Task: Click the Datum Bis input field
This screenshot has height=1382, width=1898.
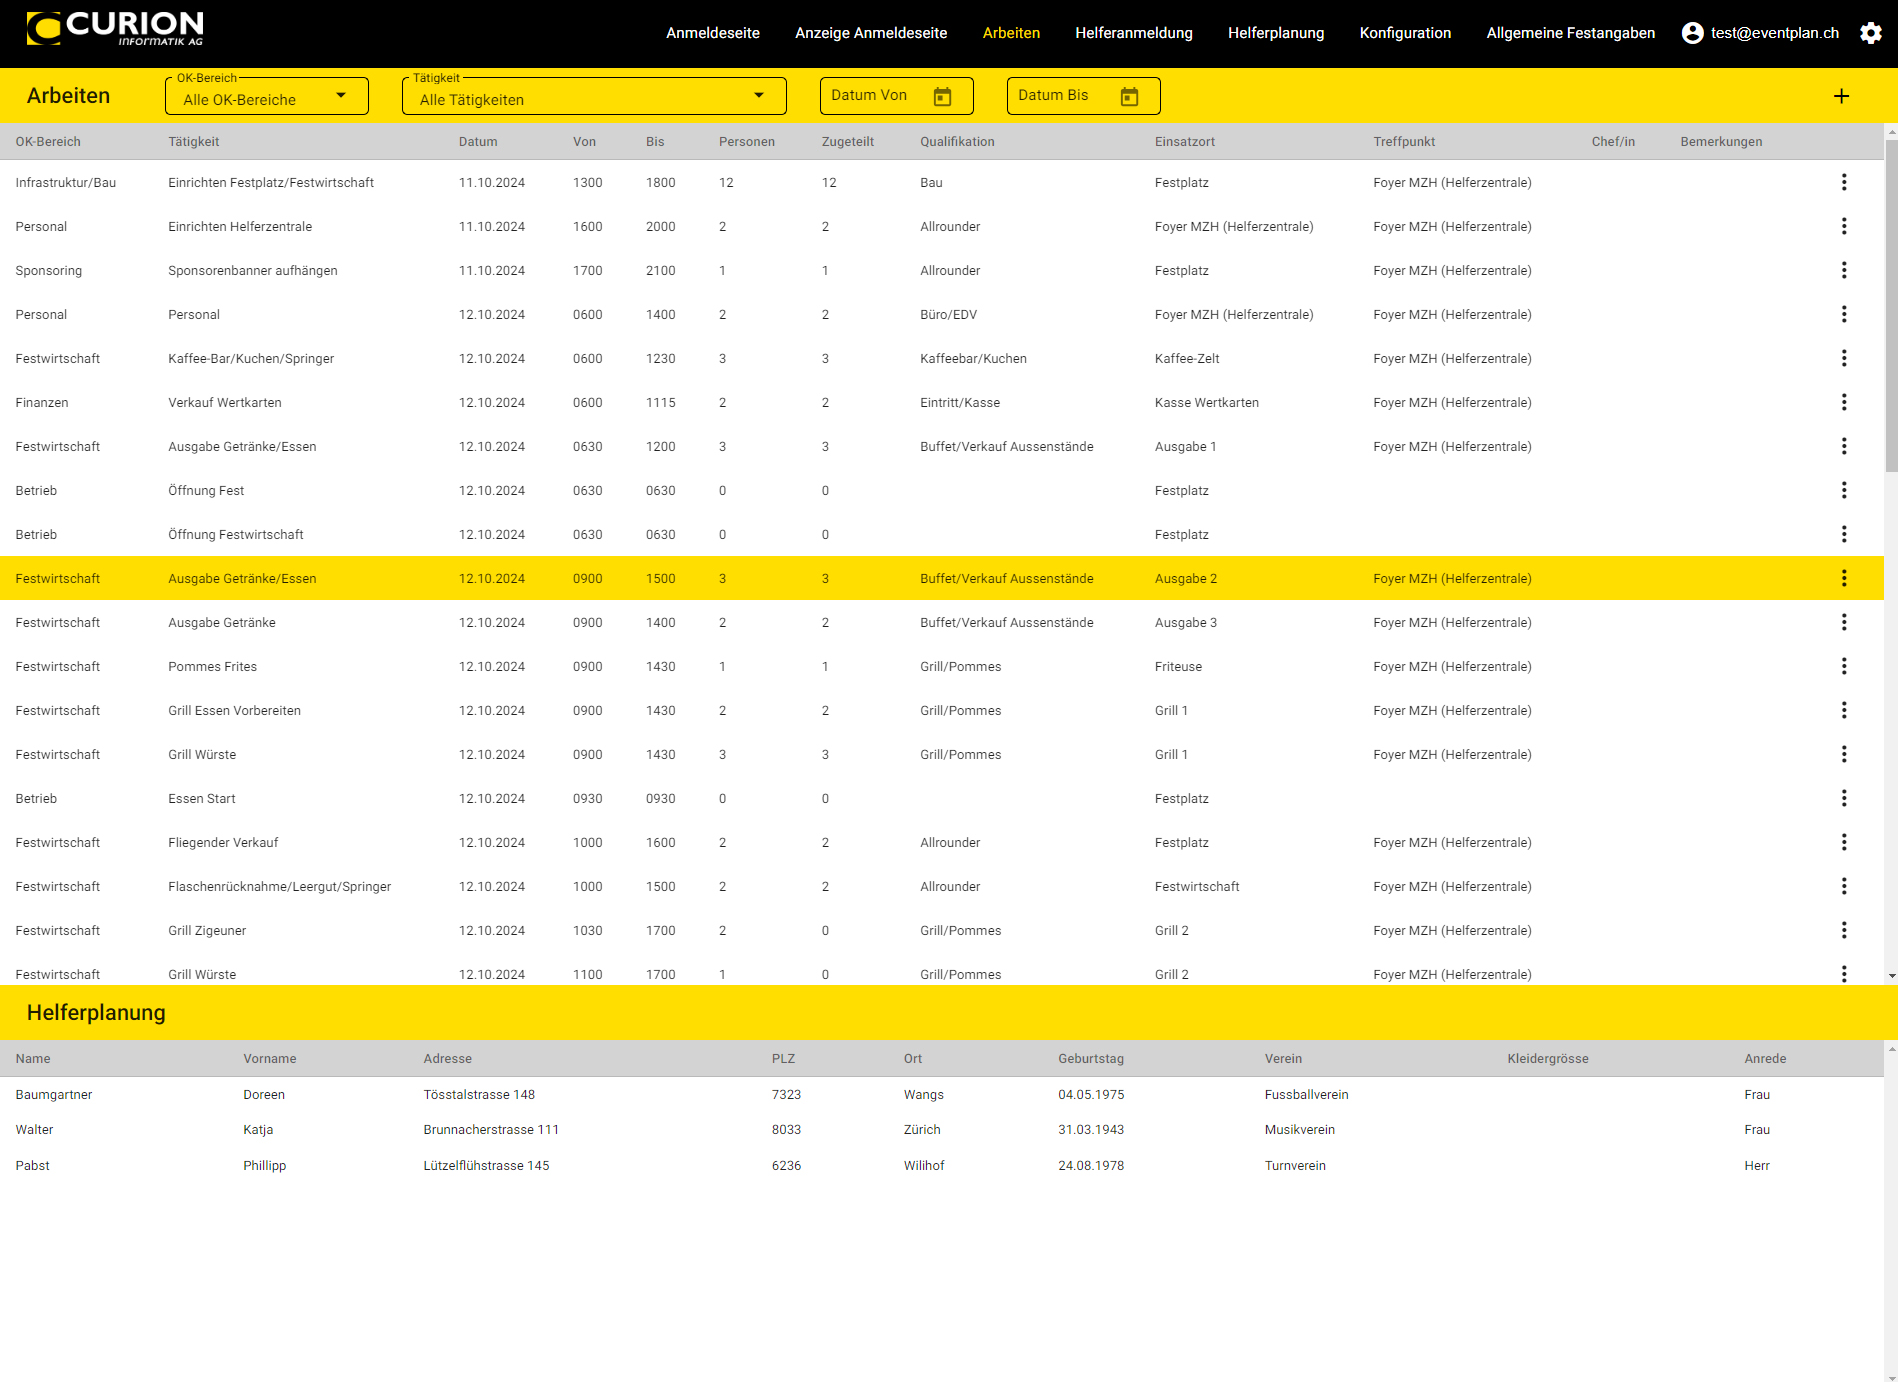Action: 1084,96
